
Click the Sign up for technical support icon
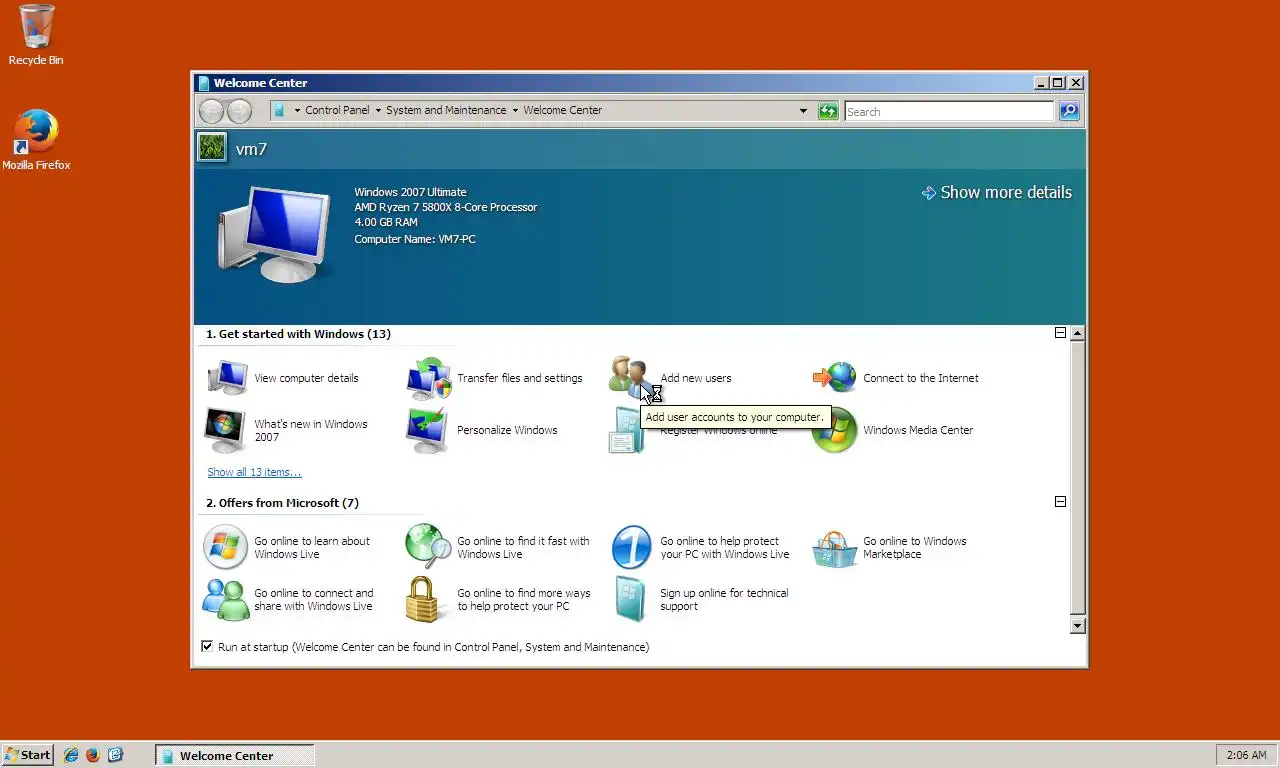point(630,599)
